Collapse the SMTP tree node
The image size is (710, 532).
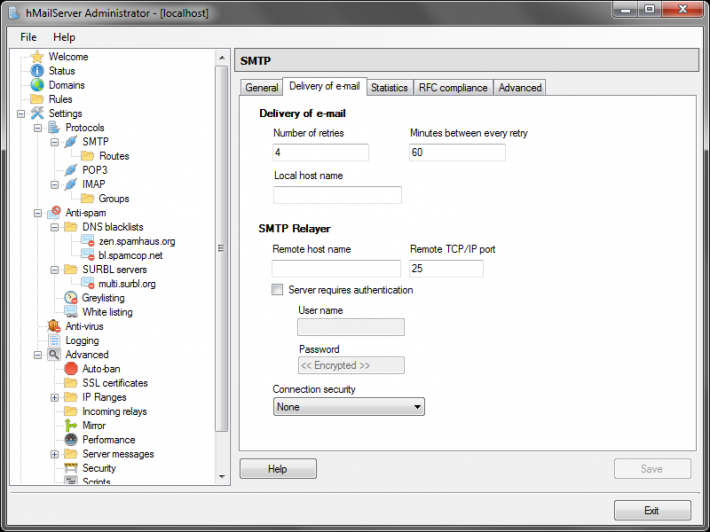point(54,142)
